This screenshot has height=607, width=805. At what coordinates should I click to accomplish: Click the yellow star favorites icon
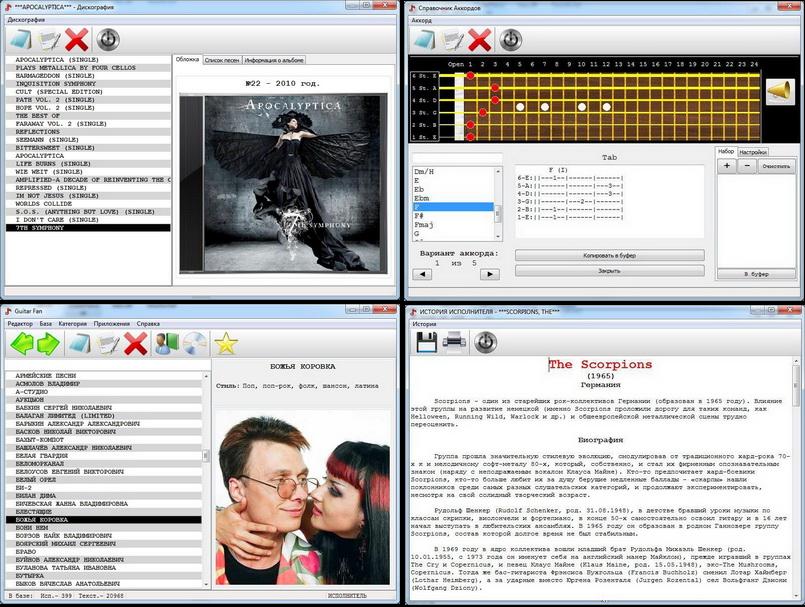click(226, 344)
